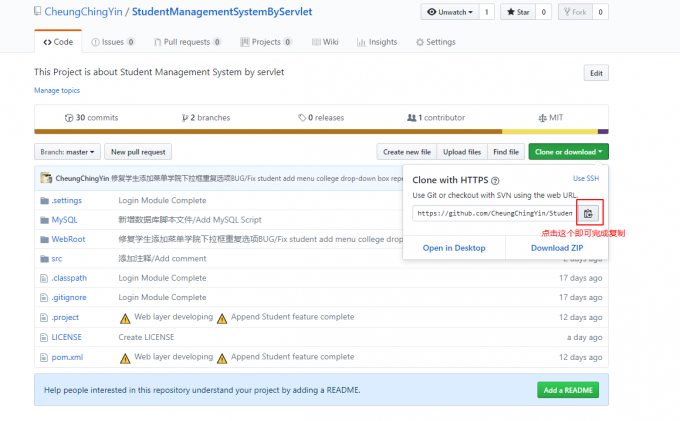Click first warning icon in .project row
The width and height of the screenshot is (680, 421).
click(125, 319)
